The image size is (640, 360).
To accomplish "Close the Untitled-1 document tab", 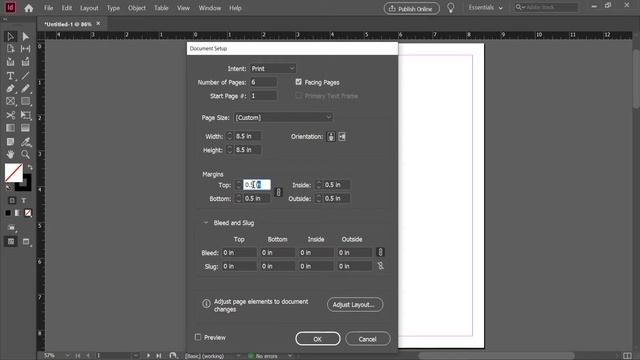I will pyautogui.click(x=98, y=24).
